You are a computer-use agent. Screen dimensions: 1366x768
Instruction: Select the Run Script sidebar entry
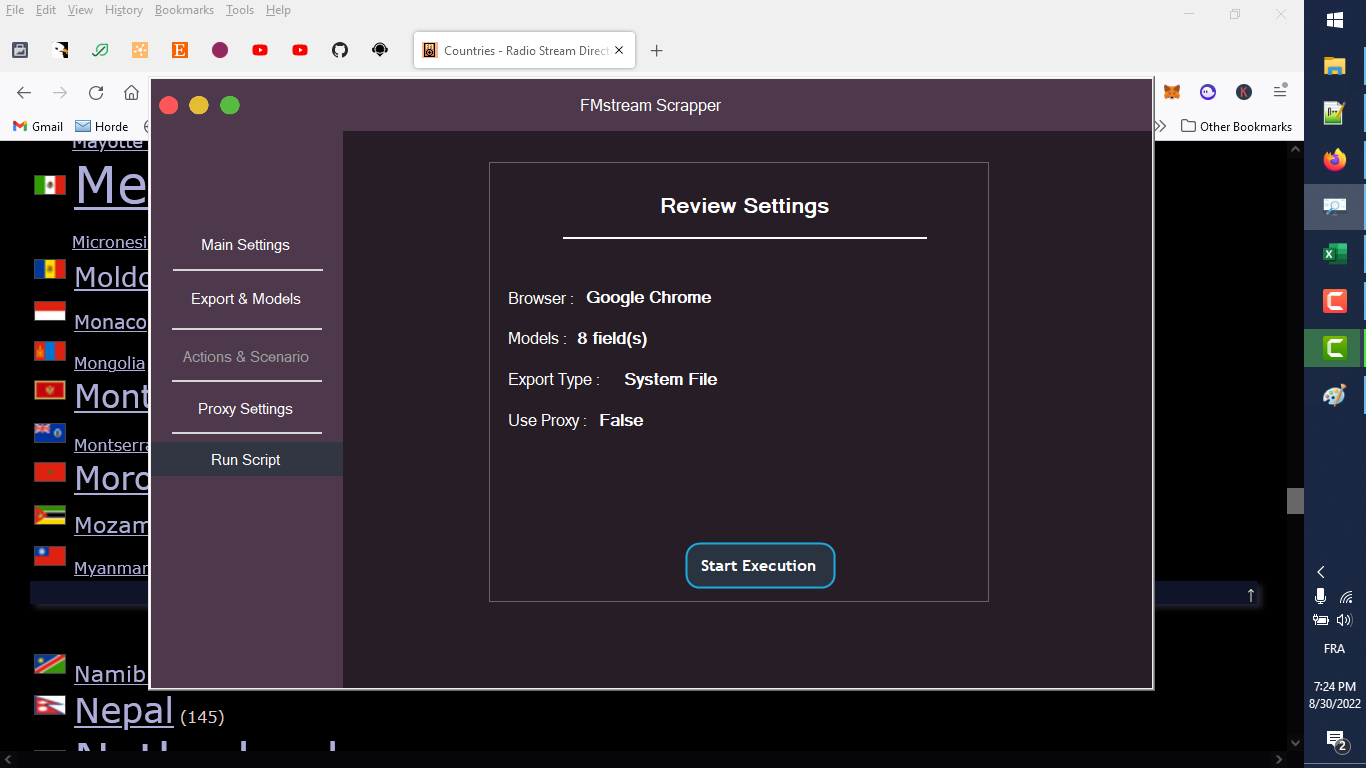[245, 459]
